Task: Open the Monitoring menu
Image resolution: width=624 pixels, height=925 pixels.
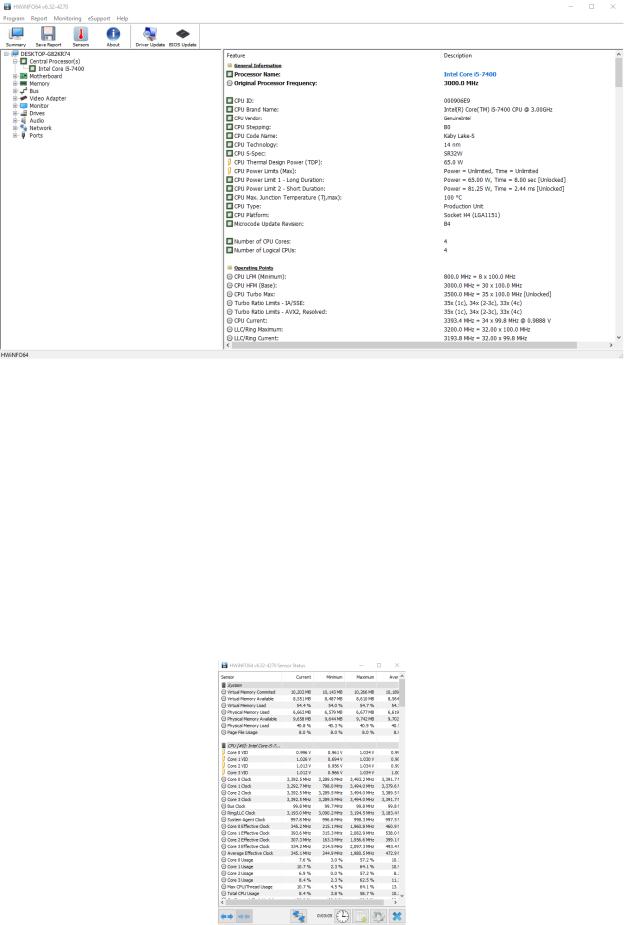Action: (x=67, y=18)
